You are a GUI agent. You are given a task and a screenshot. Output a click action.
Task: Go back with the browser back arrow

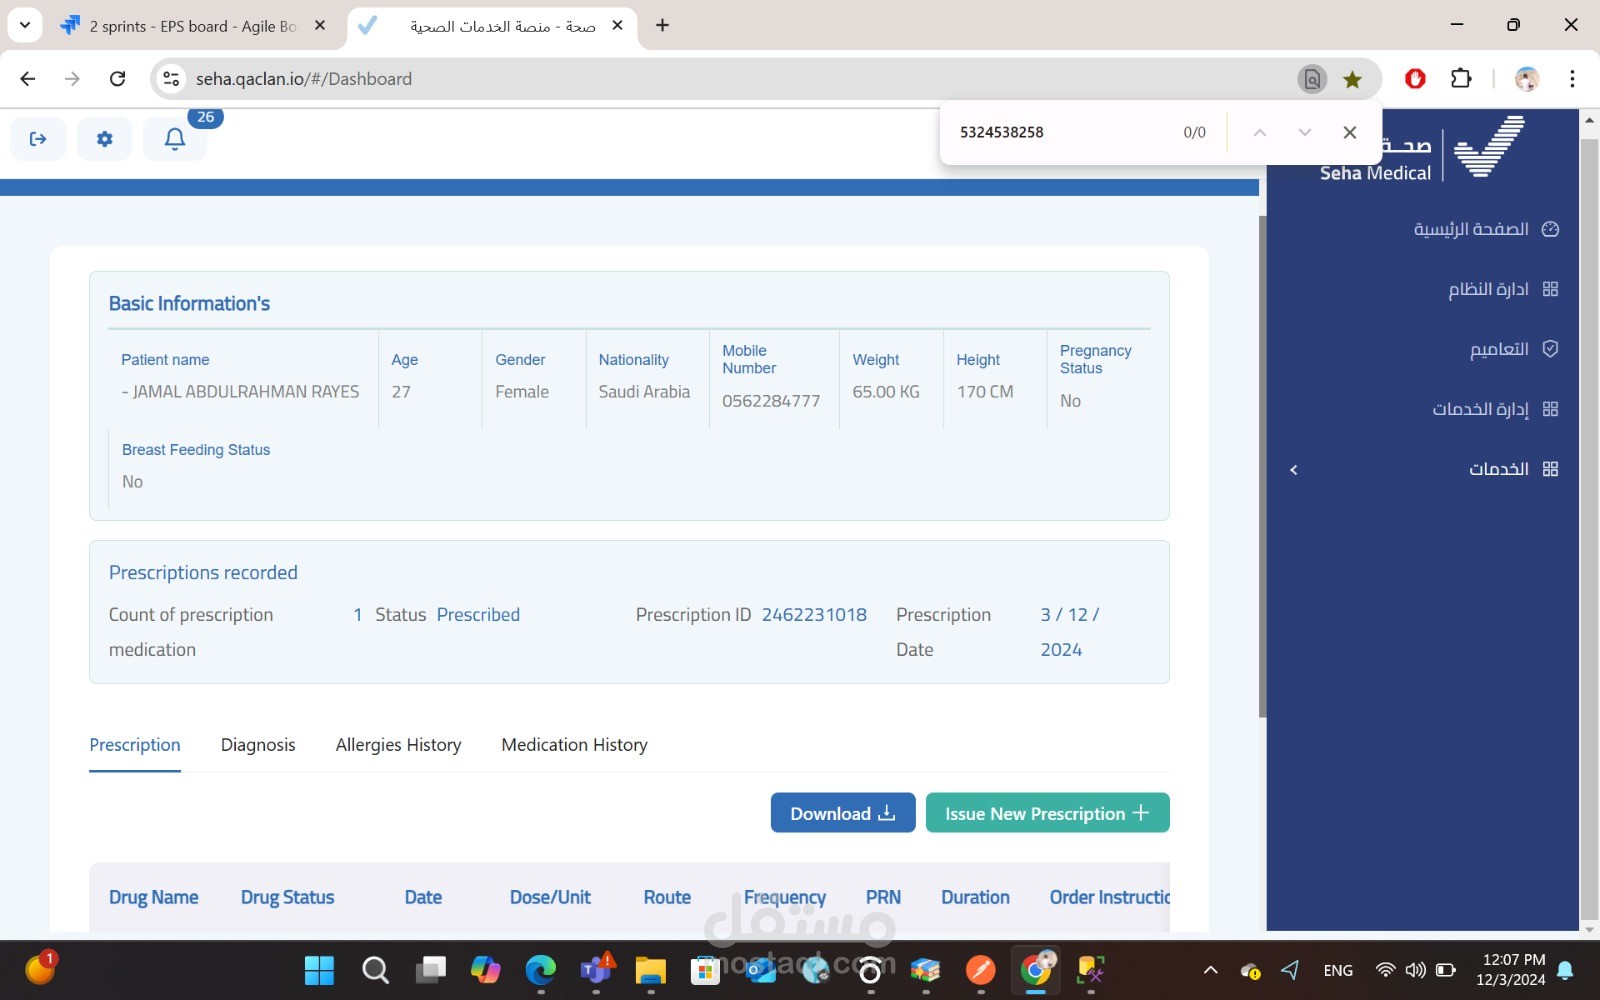tap(28, 79)
